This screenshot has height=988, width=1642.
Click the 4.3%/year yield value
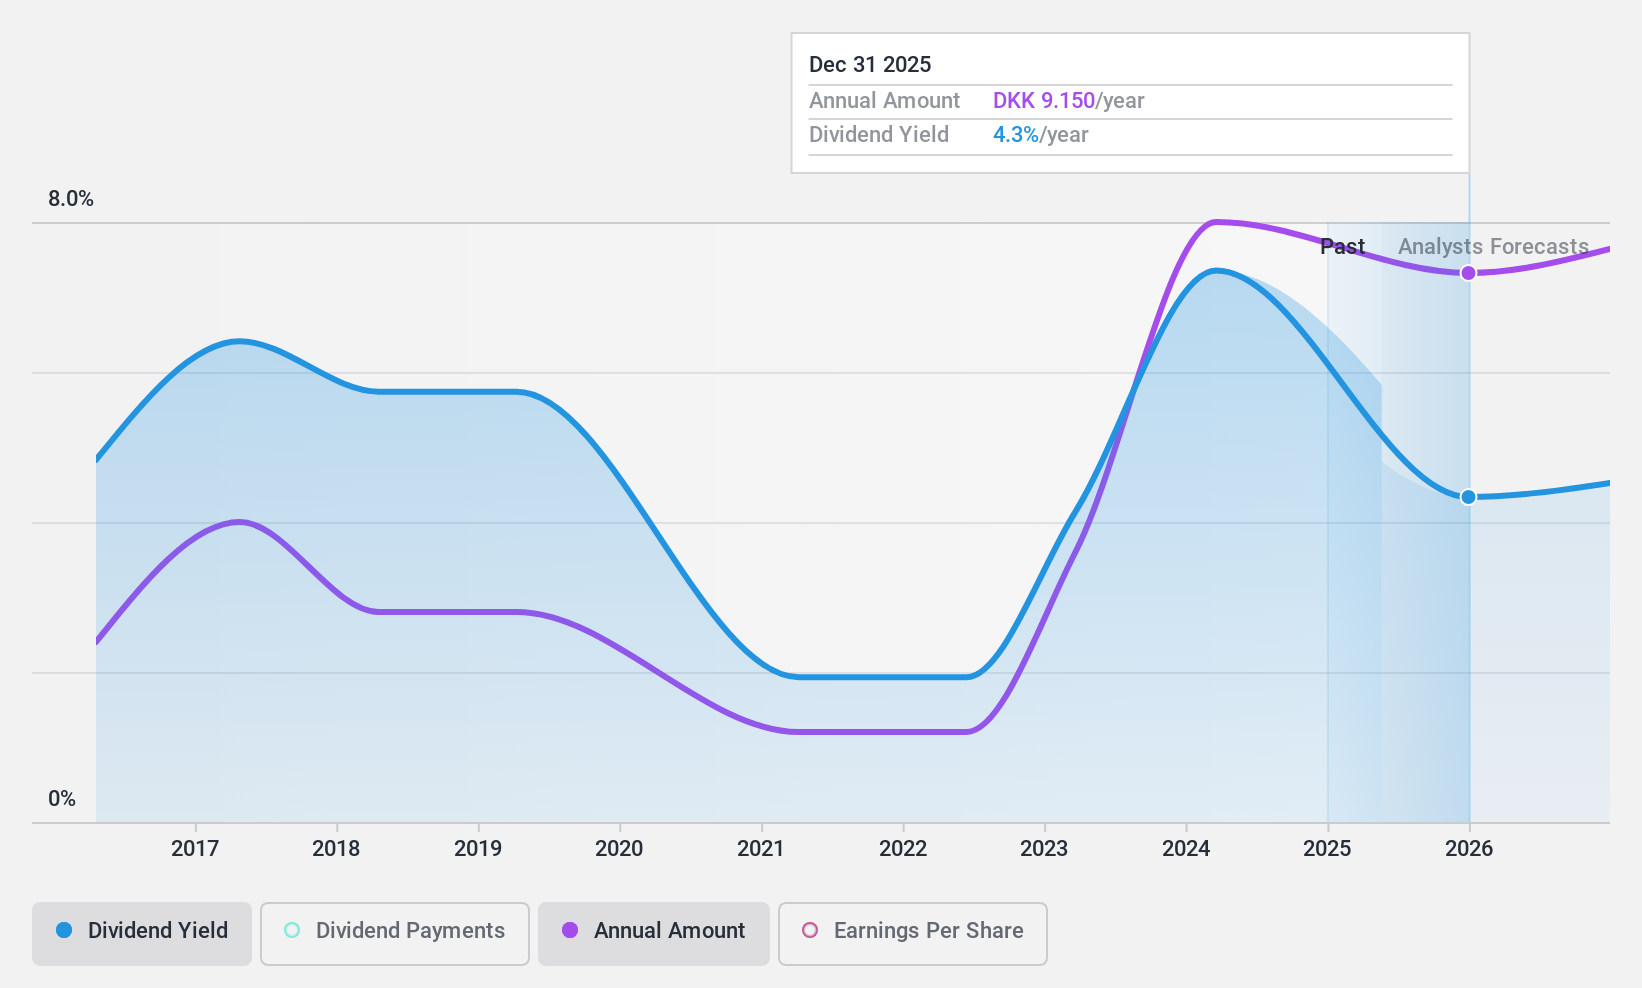(x=1040, y=135)
